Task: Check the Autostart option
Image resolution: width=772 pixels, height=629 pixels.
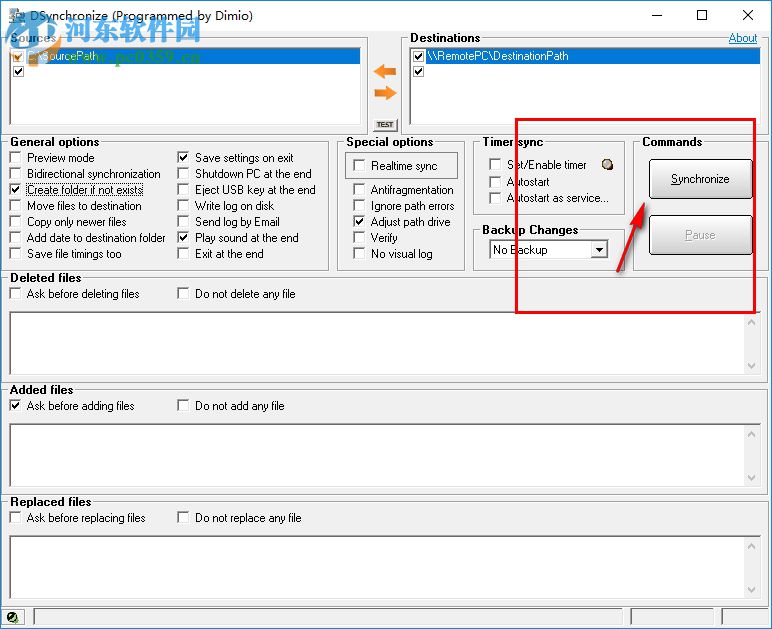Action: 495,182
